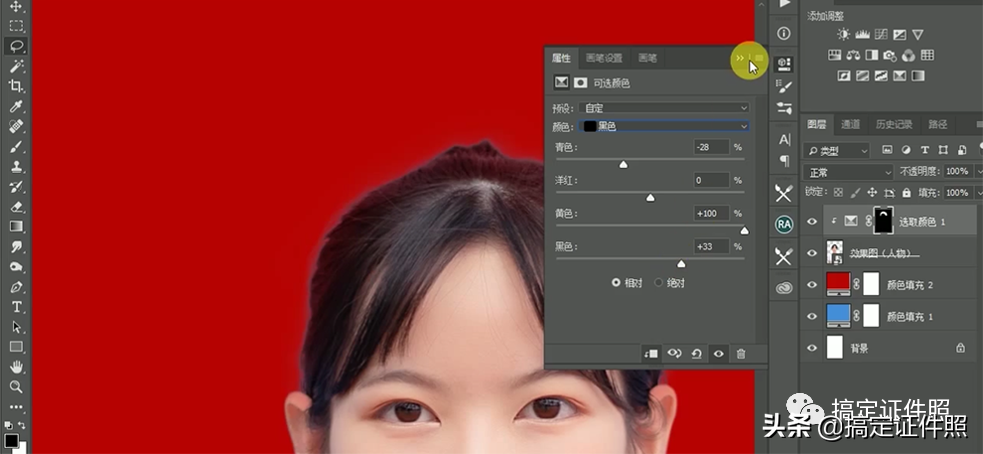The image size is (983, 454).
Task: Toggle lock all icon in Layers
Action: [905, 193]
